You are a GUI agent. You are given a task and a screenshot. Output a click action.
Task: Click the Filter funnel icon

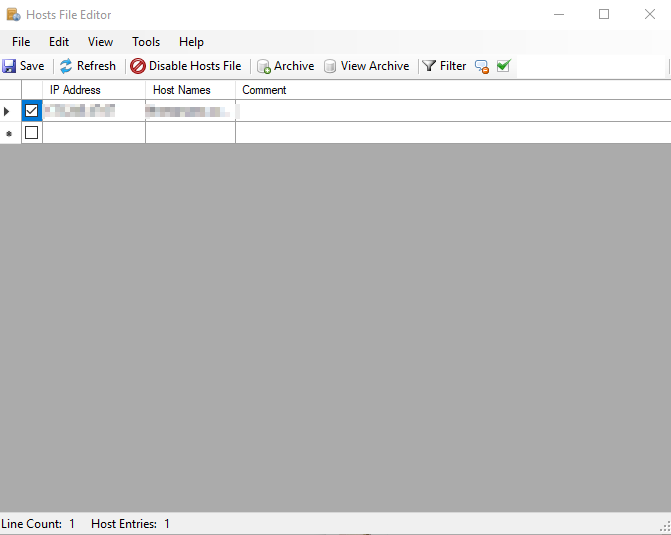coord(429,66)
